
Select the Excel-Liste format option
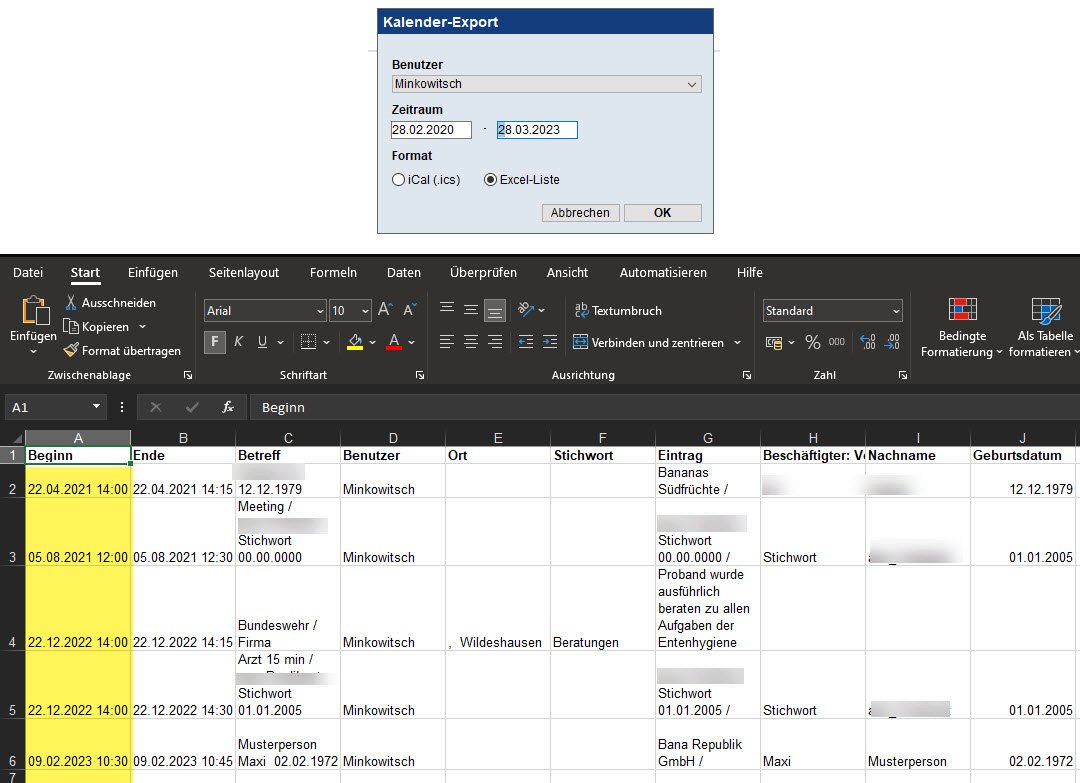point(490,180)
